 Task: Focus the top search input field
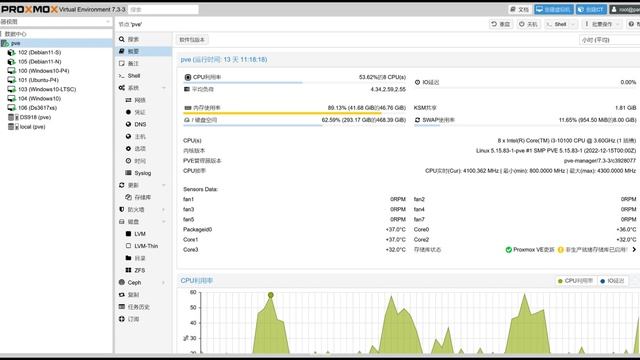164,9
